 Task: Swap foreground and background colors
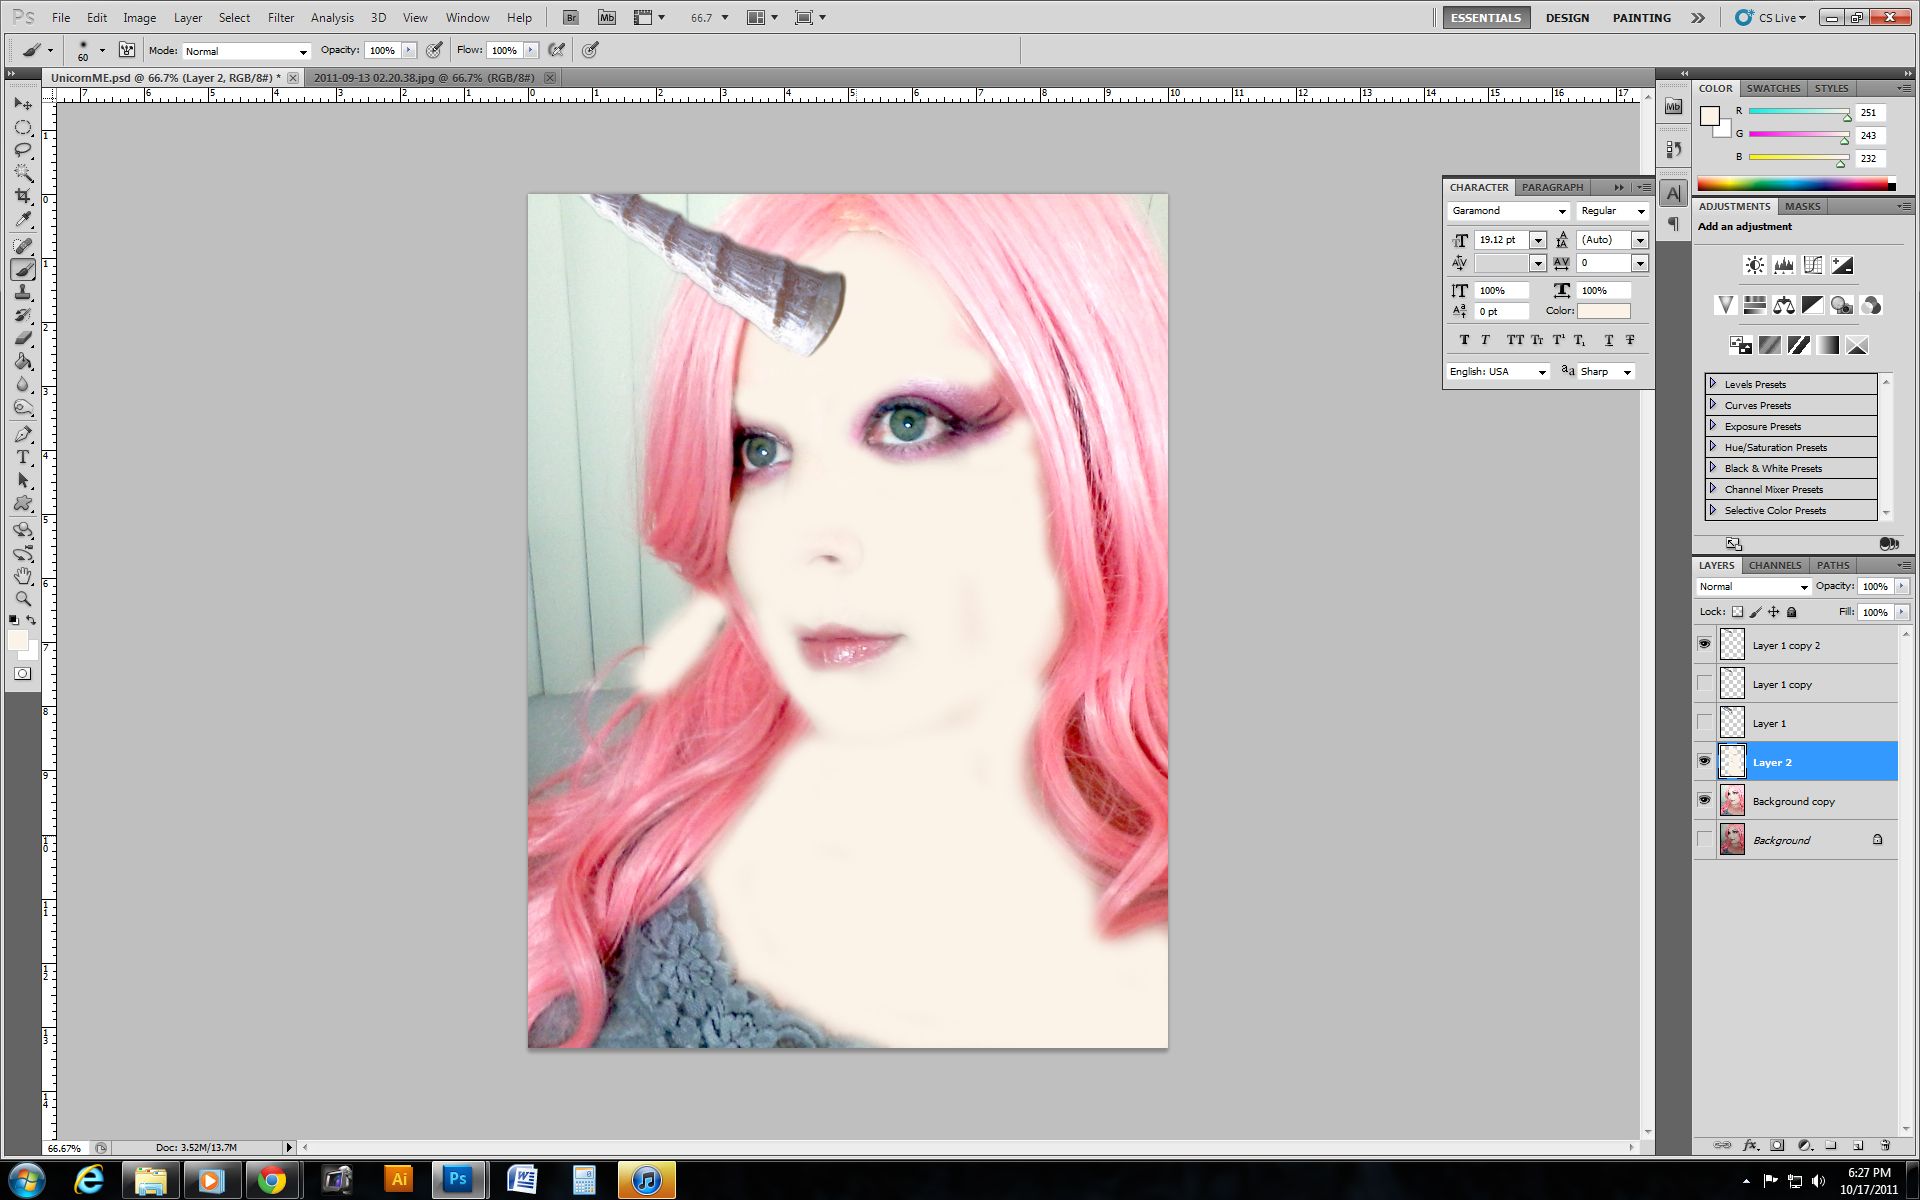point(32,620)
